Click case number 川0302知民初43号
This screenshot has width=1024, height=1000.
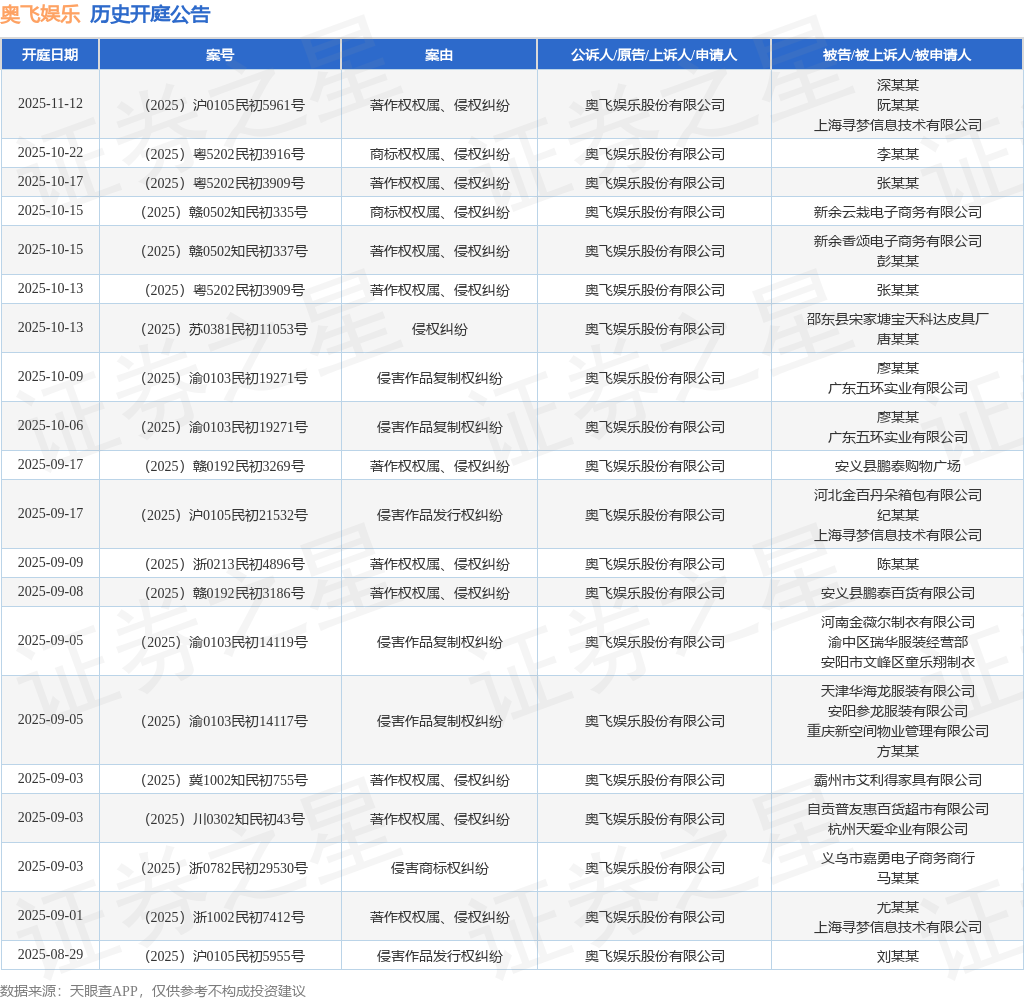[x=224, y=819]
